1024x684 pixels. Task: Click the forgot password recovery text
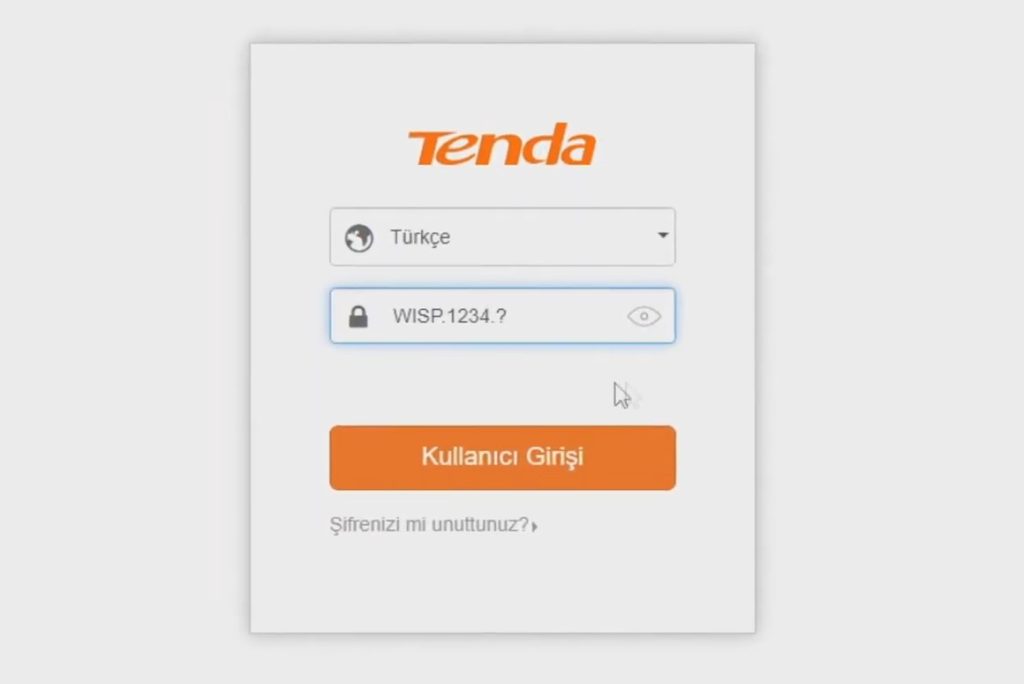point(429,525)
